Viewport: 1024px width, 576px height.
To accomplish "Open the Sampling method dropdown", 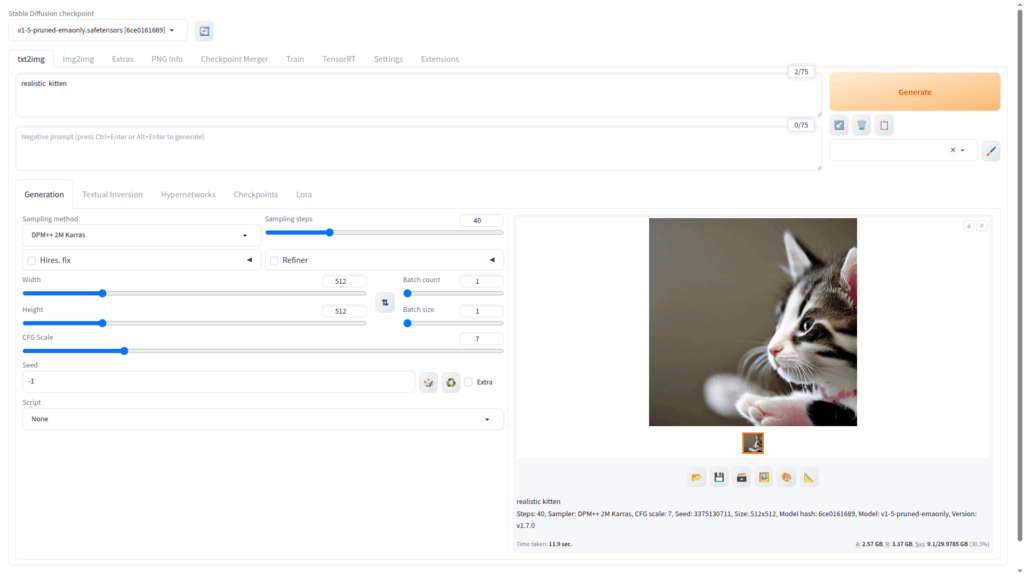I will coord(141,235).
